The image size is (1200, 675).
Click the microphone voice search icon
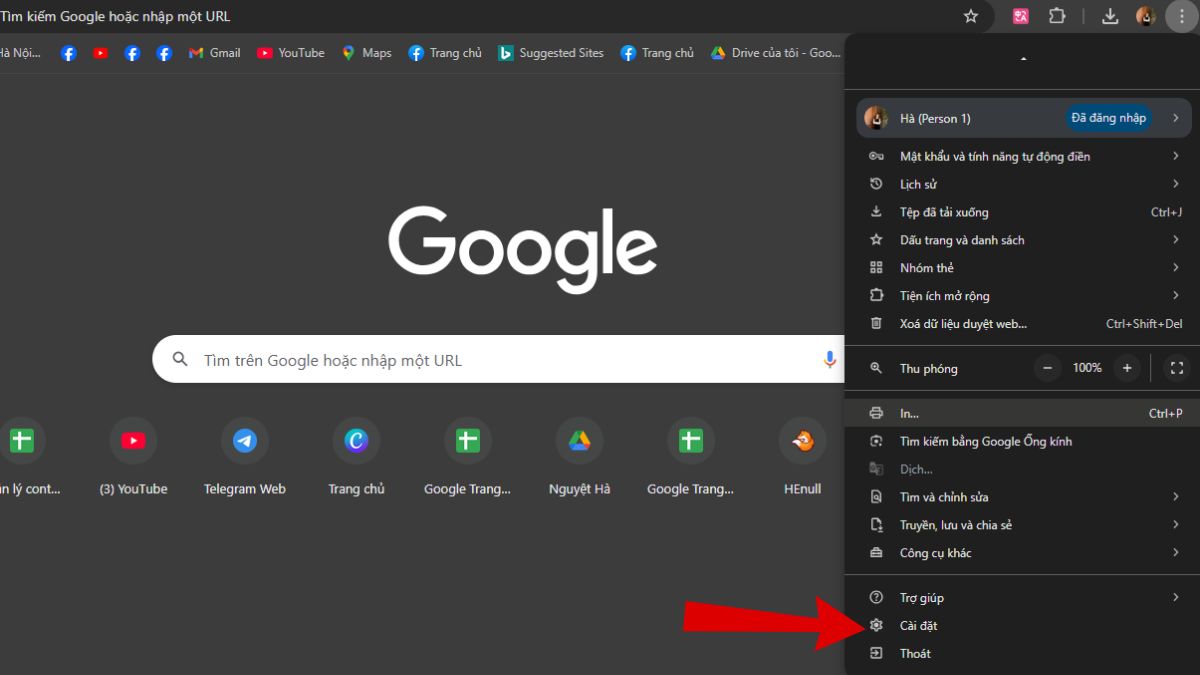pos(829,359)
